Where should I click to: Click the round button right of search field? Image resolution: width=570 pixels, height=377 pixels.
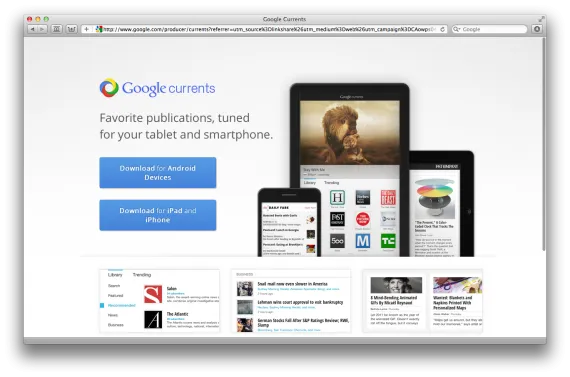click(537, 29)
